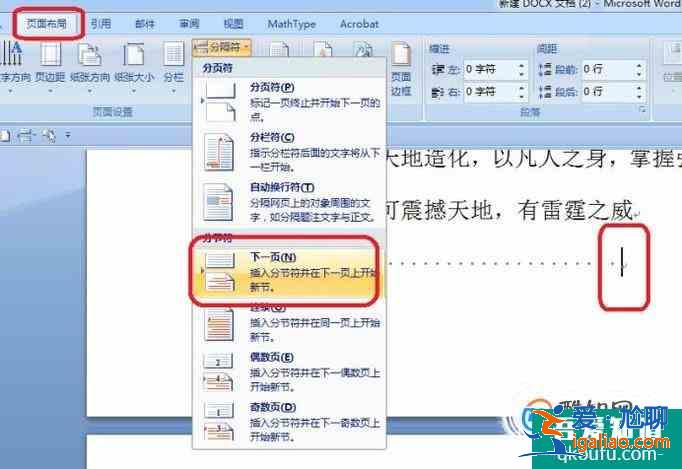The image size is (682, 469).
Task: Open the 页边距 margins tool
Action: tap(50, 66)
